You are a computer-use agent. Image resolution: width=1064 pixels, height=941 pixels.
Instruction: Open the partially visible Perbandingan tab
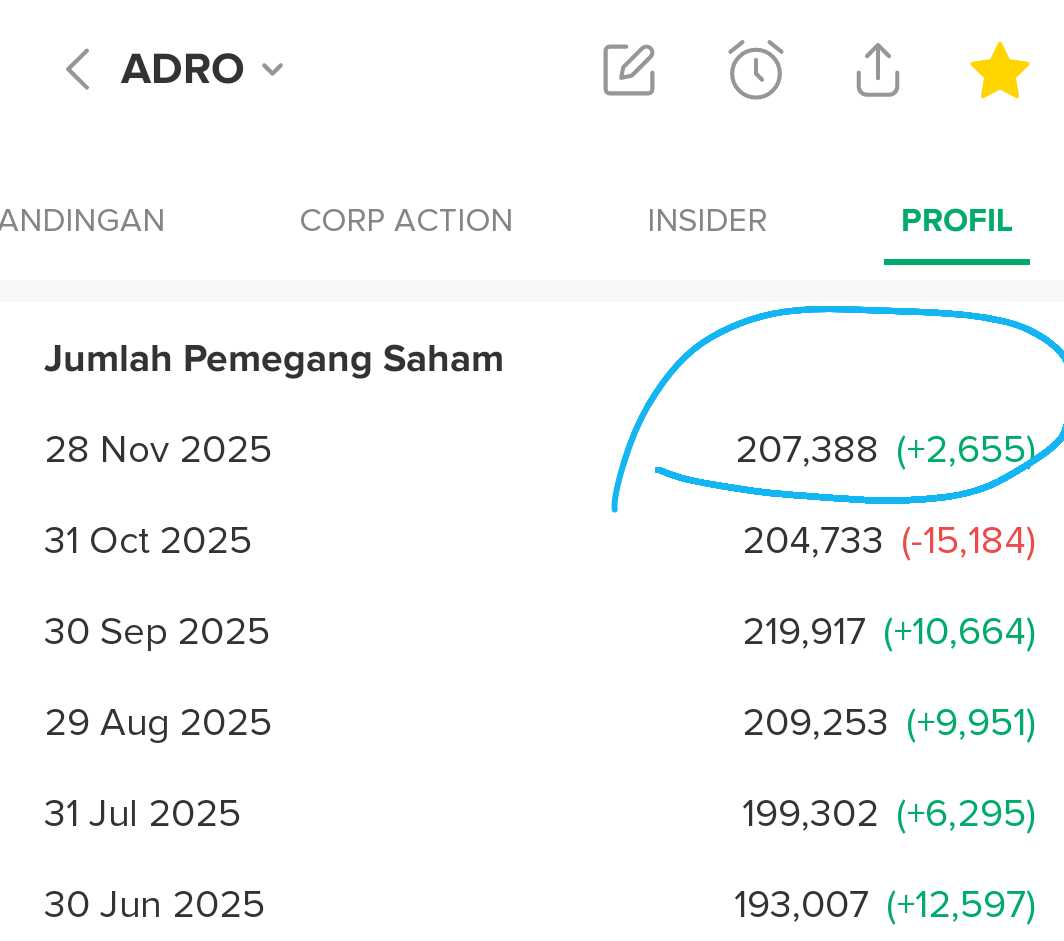pyautogui.click(x=82, y=220)
